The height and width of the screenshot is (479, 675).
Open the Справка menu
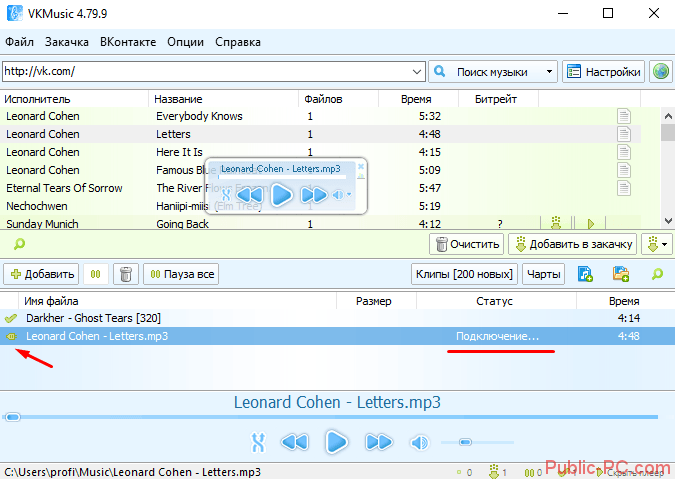point(238,42)
